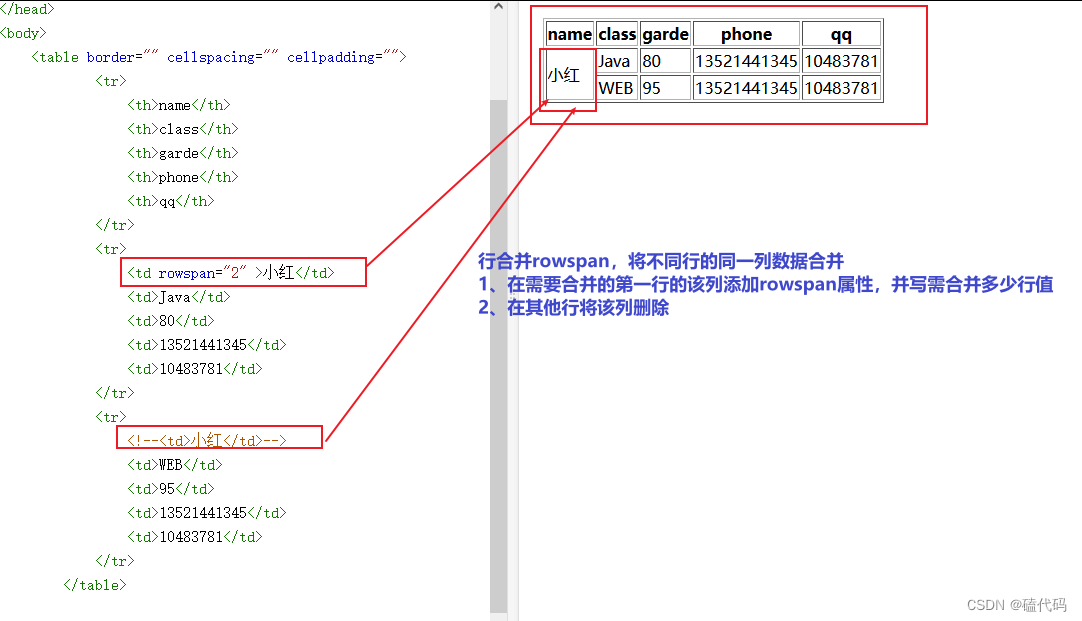Click the <td>Java</td> code line
The width and height of the screenshot is (1082, 621).
click(179, 297)
